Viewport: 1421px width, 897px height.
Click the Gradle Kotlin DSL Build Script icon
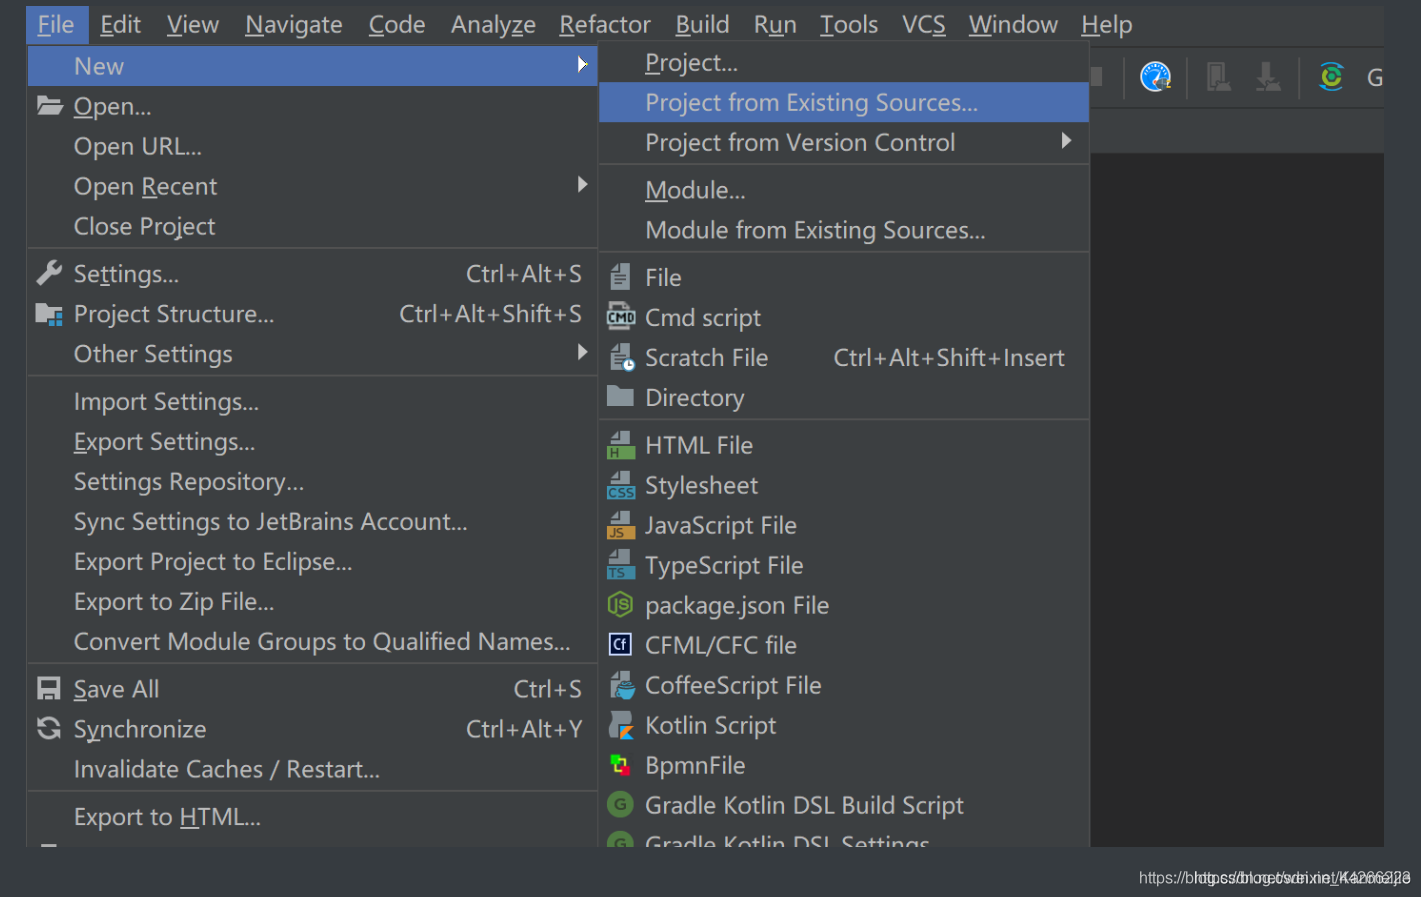(620, 804)
